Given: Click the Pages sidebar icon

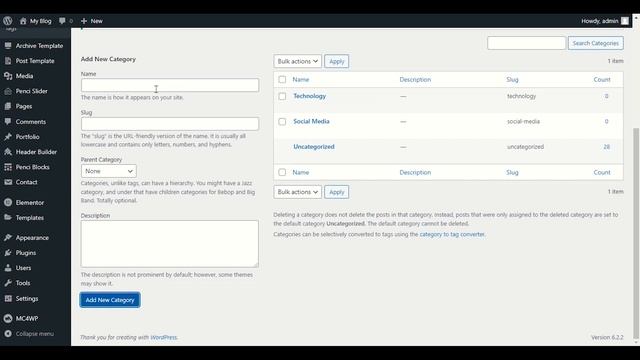Looking at the screenshot, I should click(8, 106).
